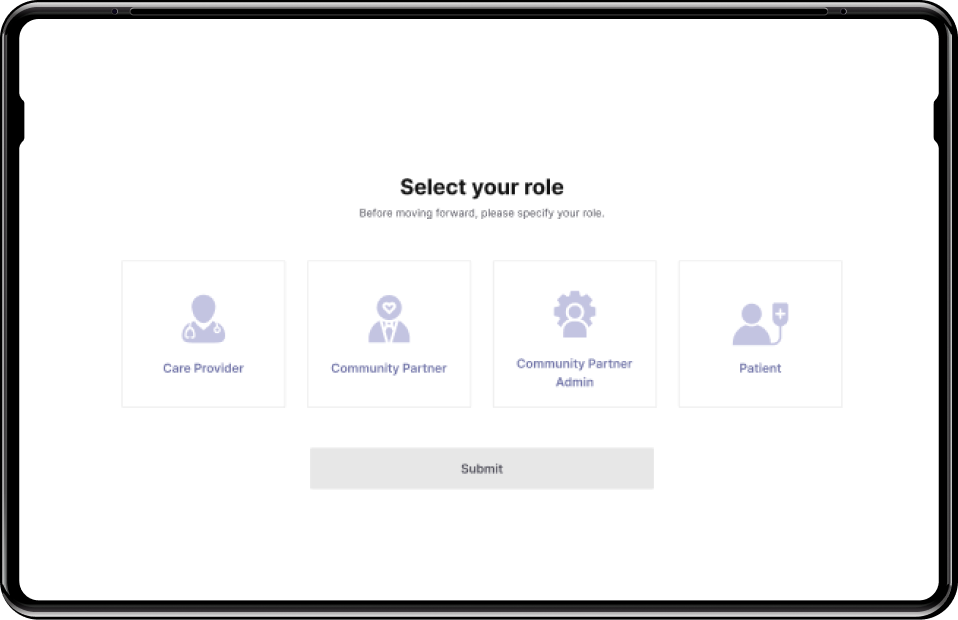Select the "Care Provider" text label
The width and height of the screenshot is (958, 620).
(203, 368)
